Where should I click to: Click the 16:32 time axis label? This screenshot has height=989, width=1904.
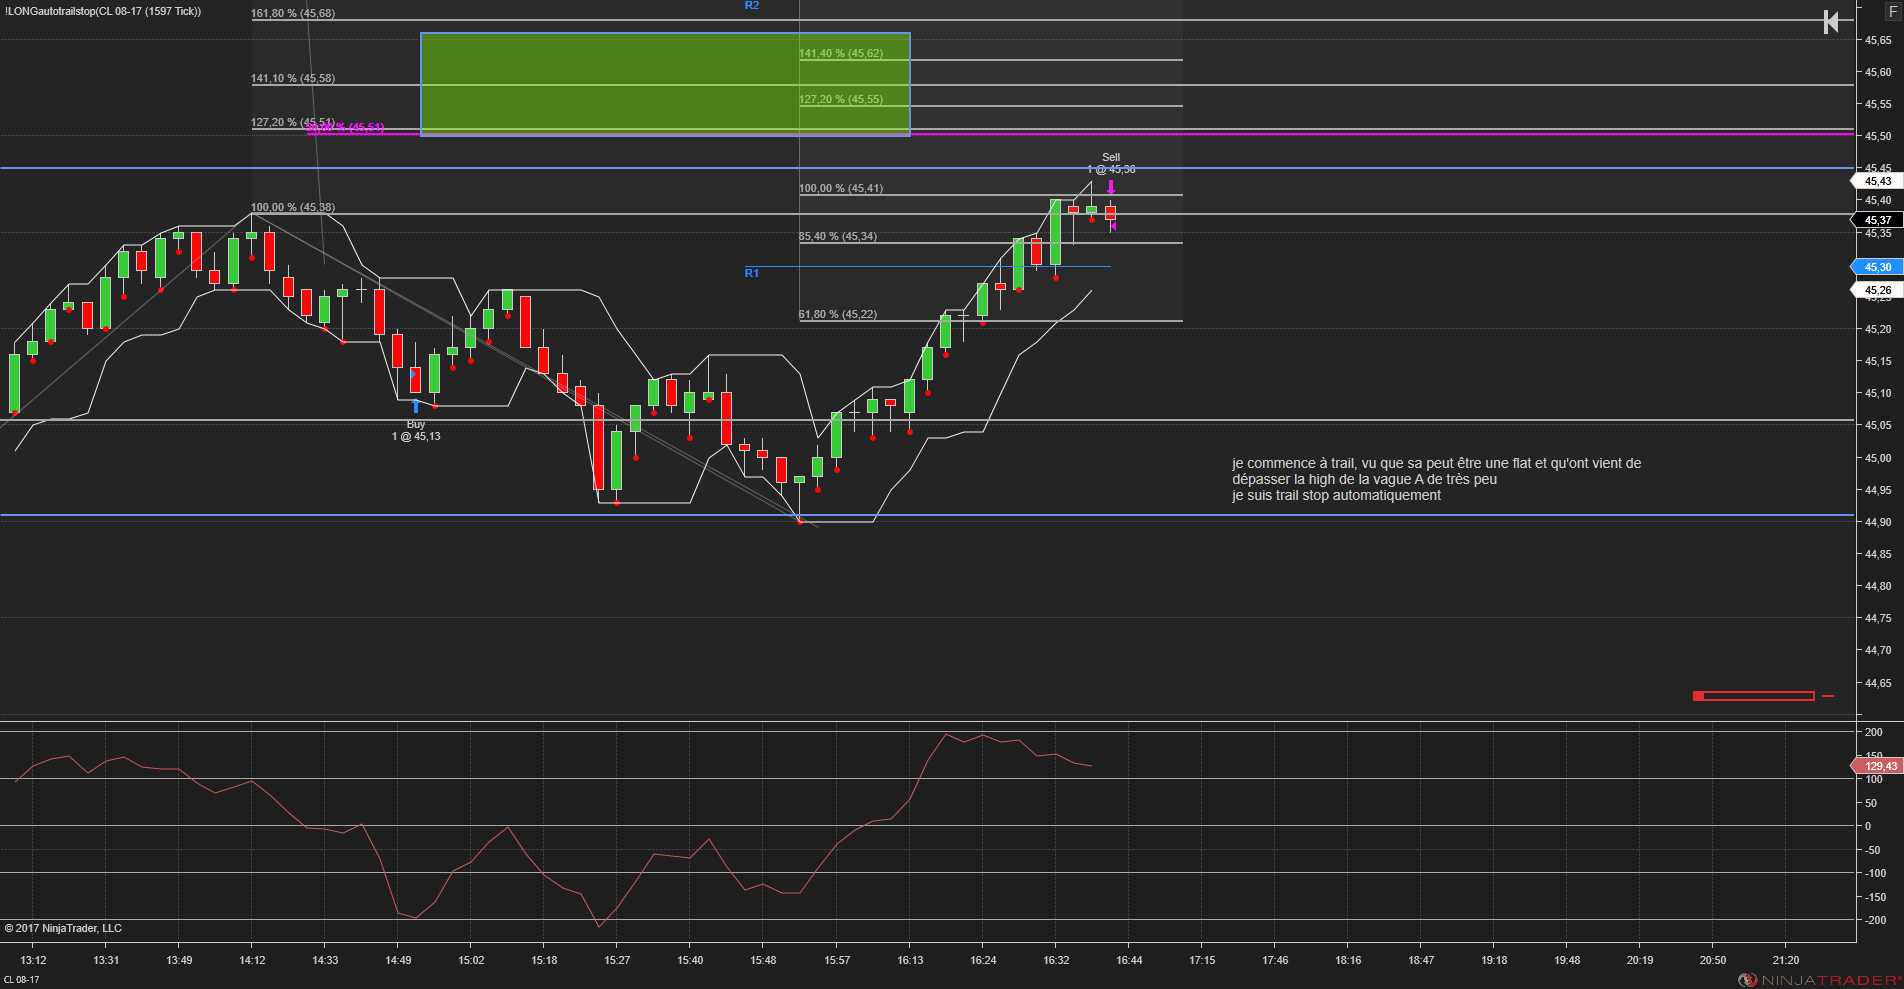(x=1056, y=960)
